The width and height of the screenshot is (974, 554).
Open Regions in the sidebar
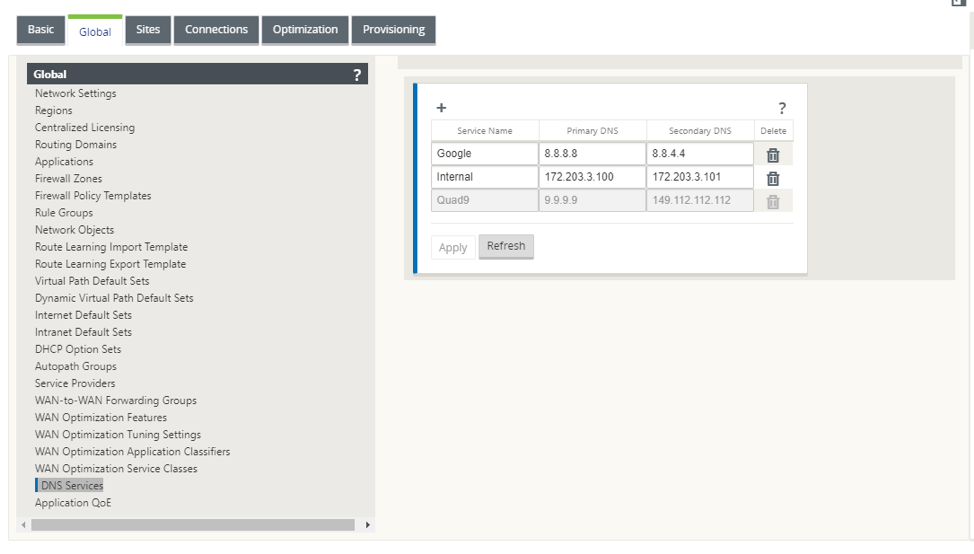(x=53, y=111)
